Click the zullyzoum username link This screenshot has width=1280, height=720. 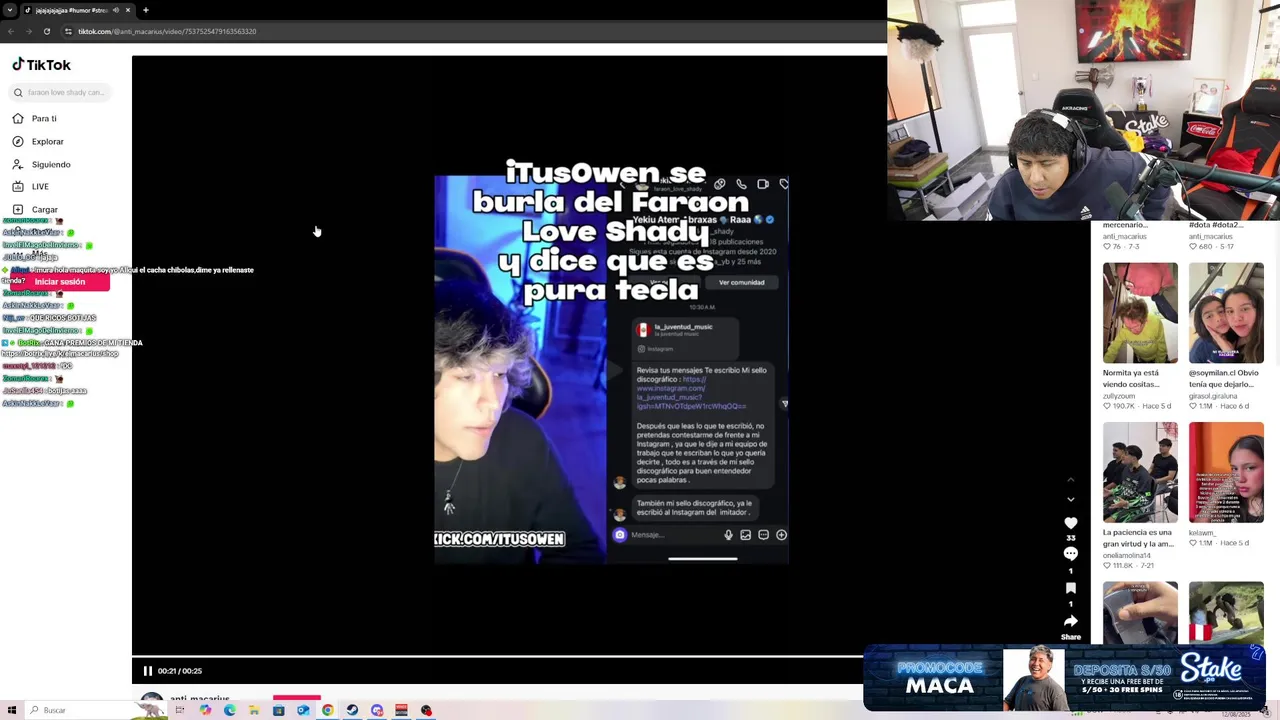pos(1119,396)
